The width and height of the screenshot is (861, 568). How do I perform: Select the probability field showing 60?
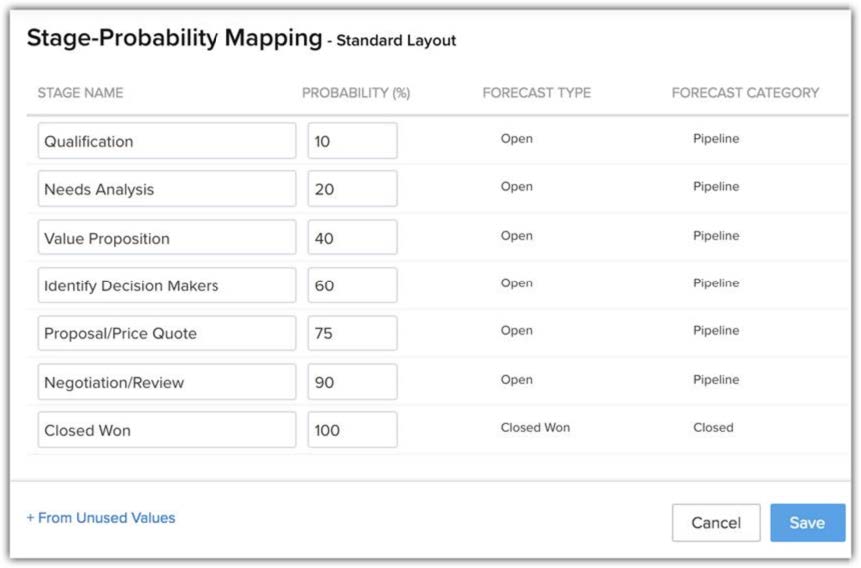click(352, 285)
